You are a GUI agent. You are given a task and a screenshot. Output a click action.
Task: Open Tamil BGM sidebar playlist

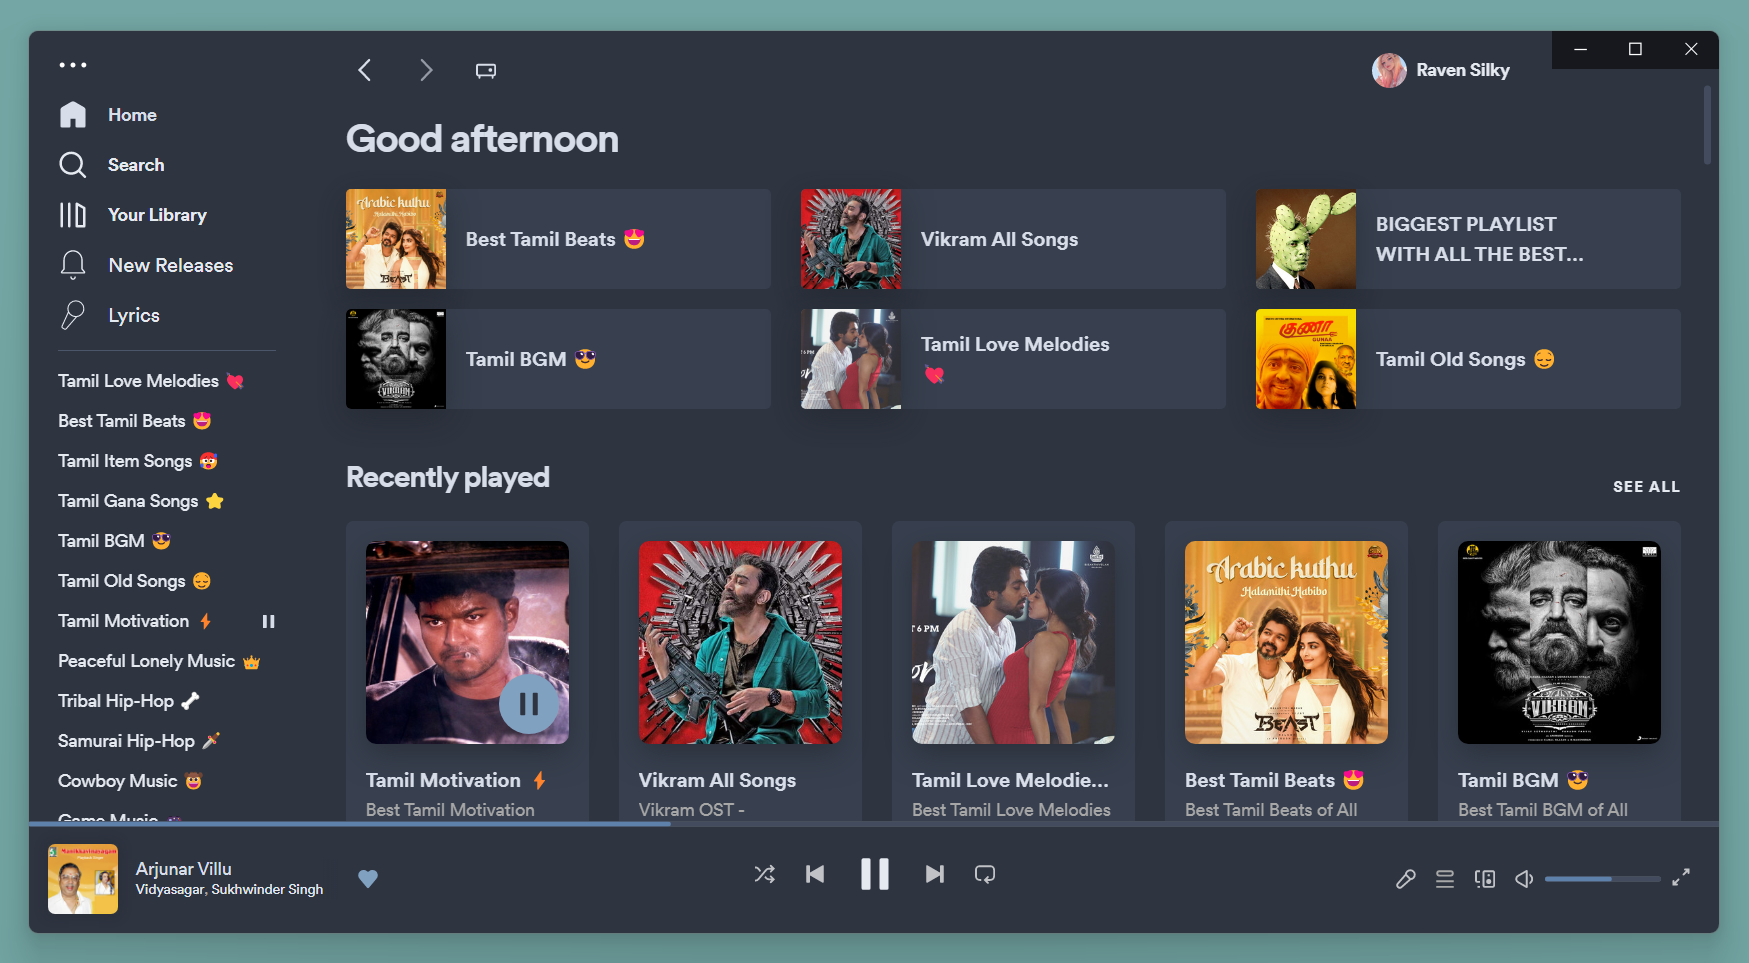tap(114, 541)
